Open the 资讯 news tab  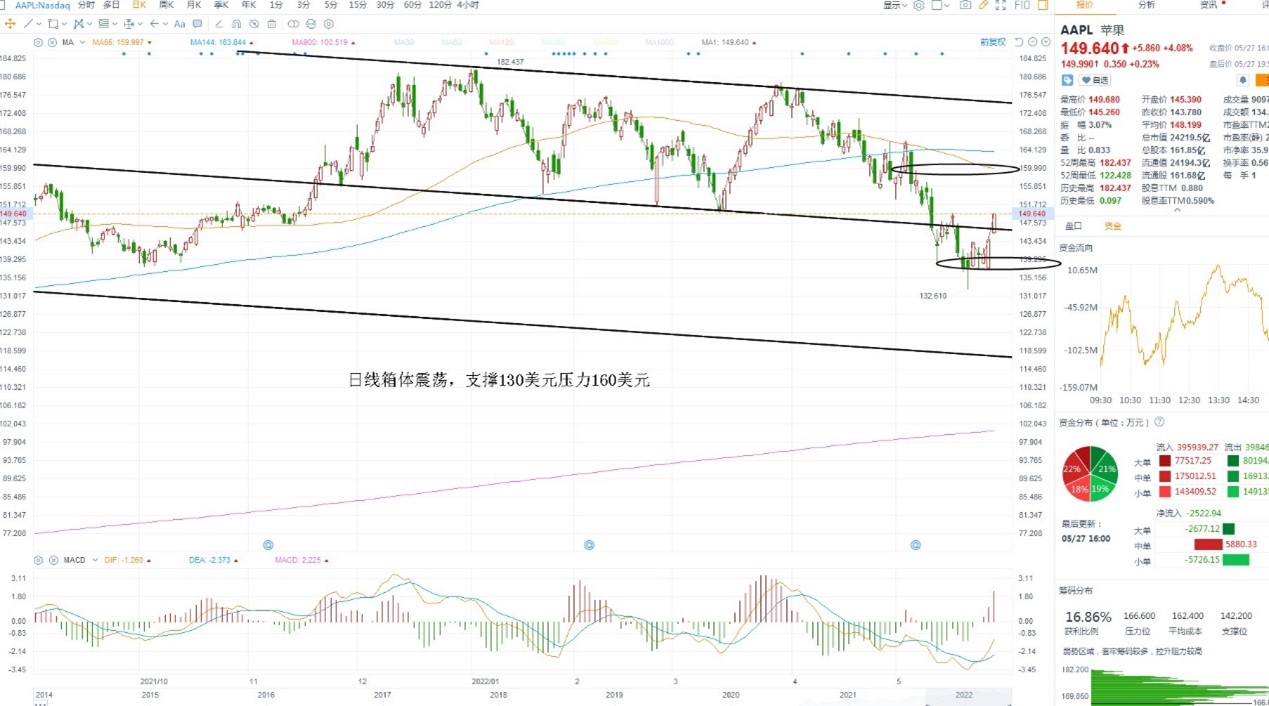point(1209,5)
